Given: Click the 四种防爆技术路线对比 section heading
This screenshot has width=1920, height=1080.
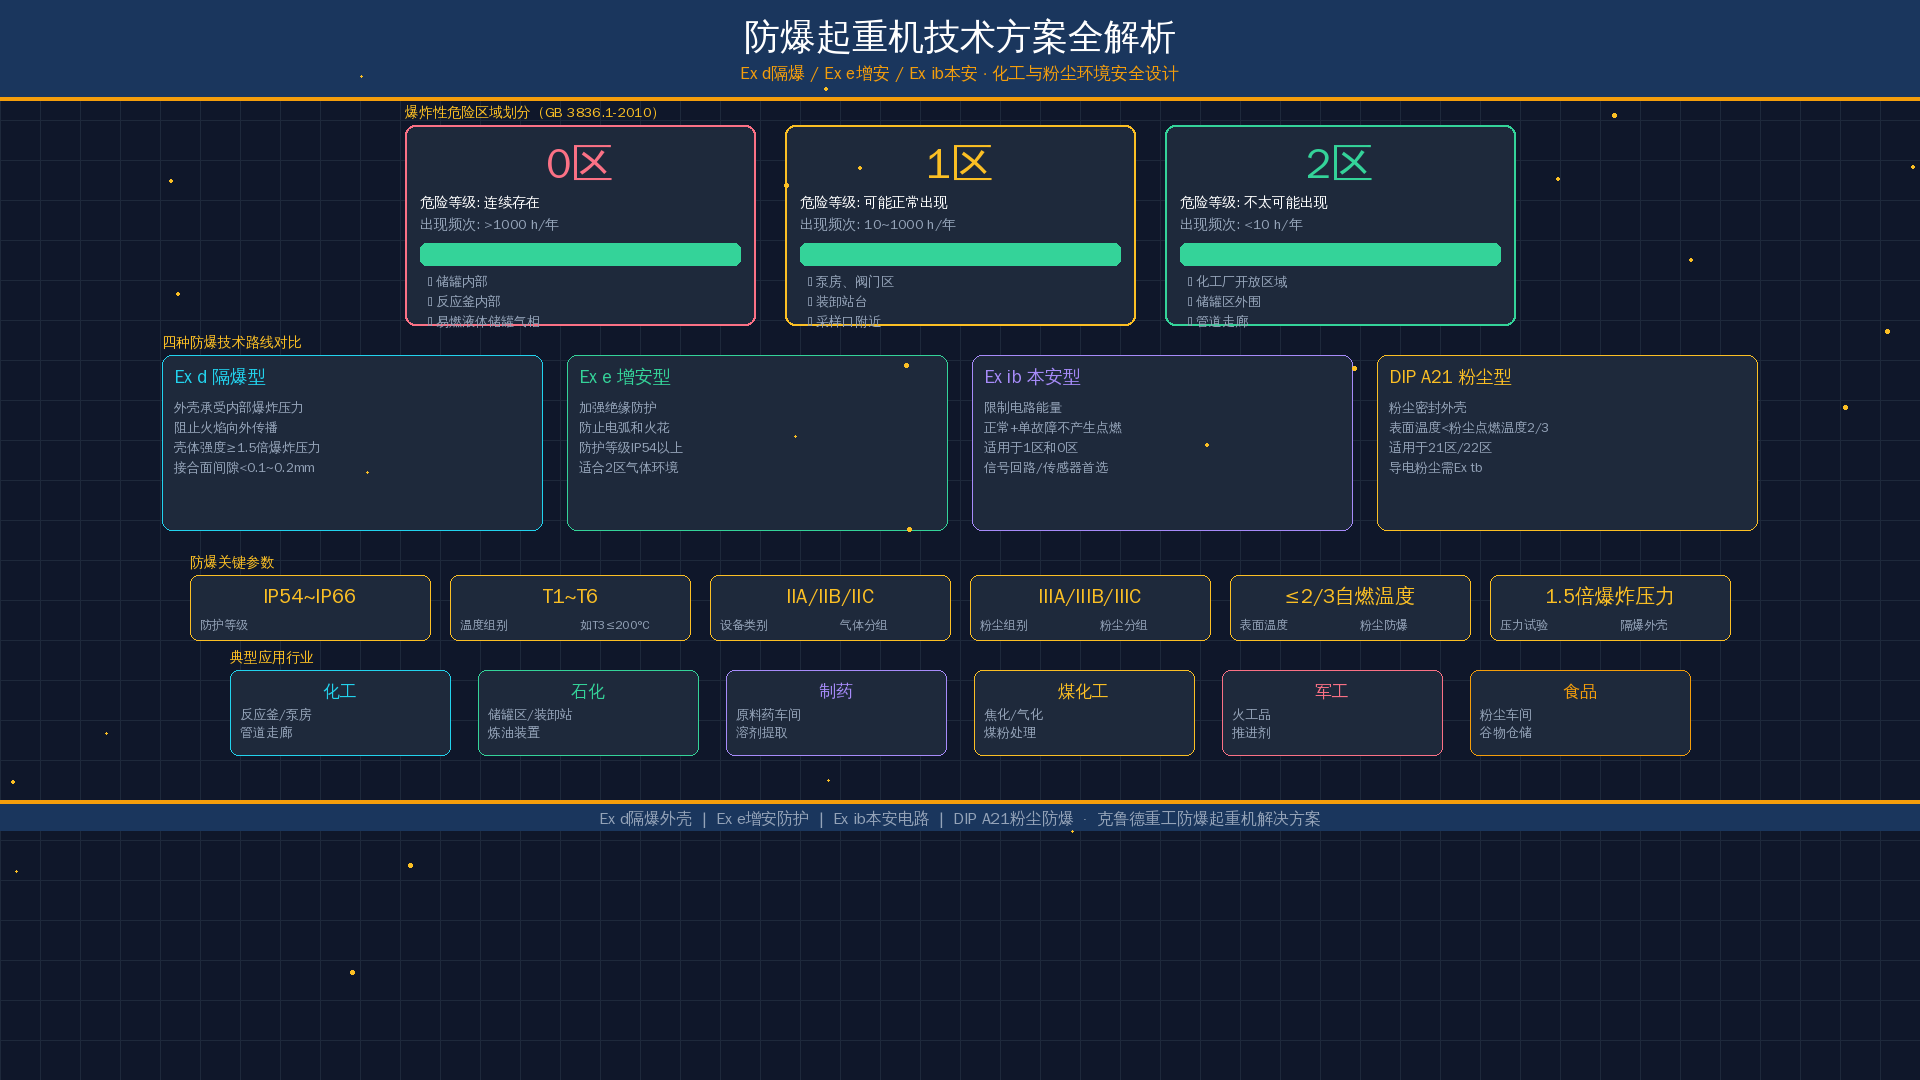Looking at the screenshot, I should click(232, 342).
